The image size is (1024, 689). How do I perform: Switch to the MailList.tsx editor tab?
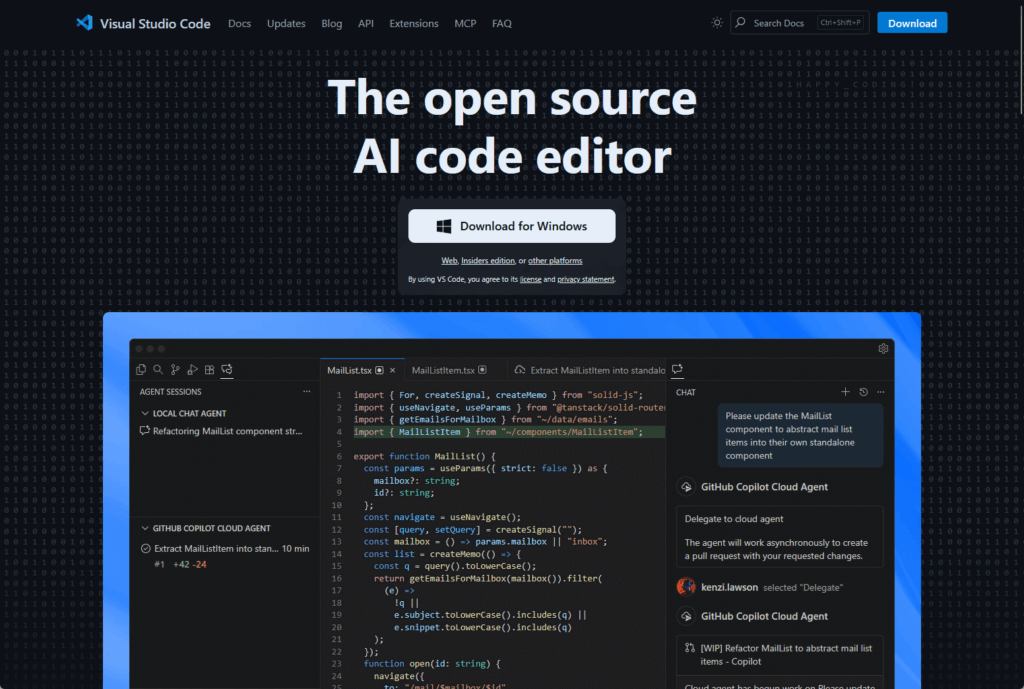click(x=362, y=370)
